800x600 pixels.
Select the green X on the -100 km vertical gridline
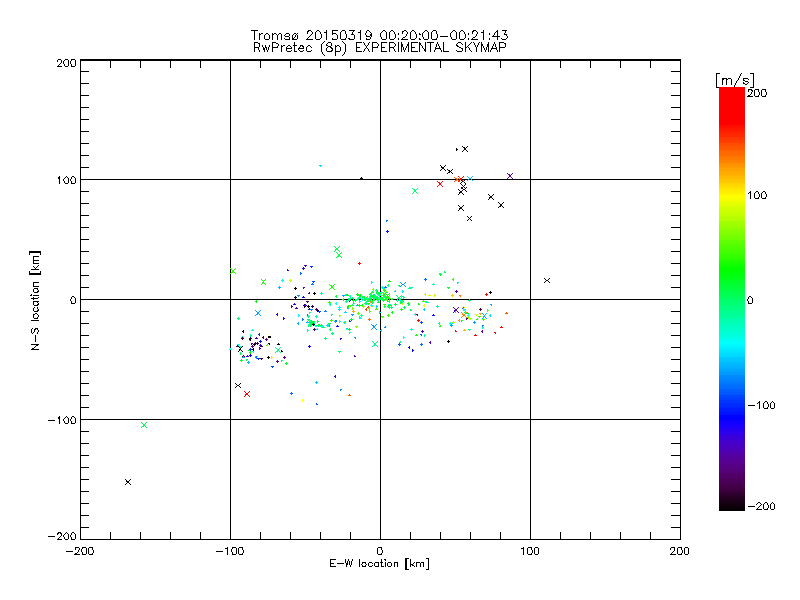pyautogui.click(x=233, y=271)
